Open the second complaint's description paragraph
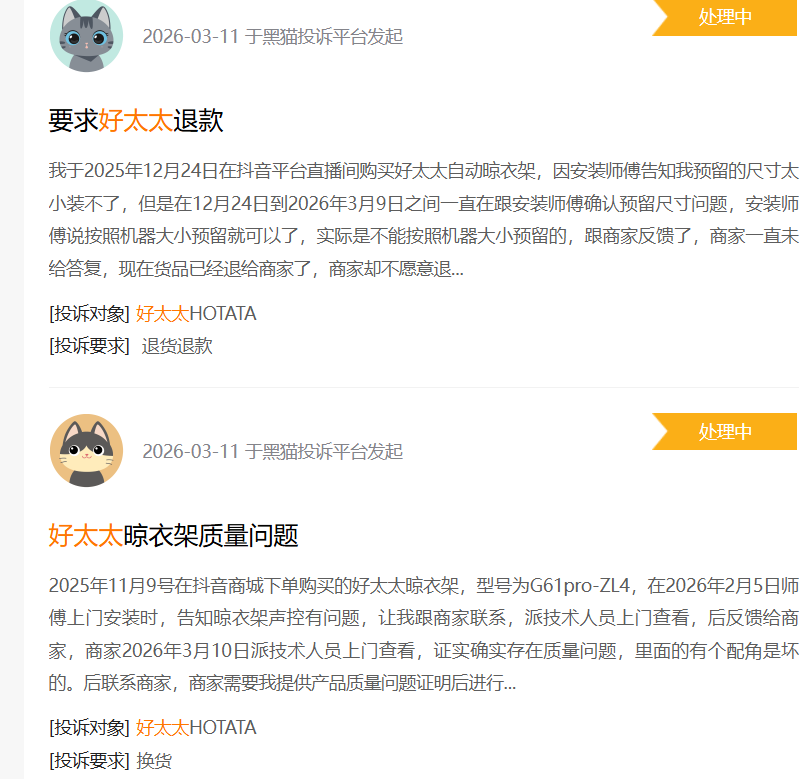810x779 pixels. tap(424, 634)
